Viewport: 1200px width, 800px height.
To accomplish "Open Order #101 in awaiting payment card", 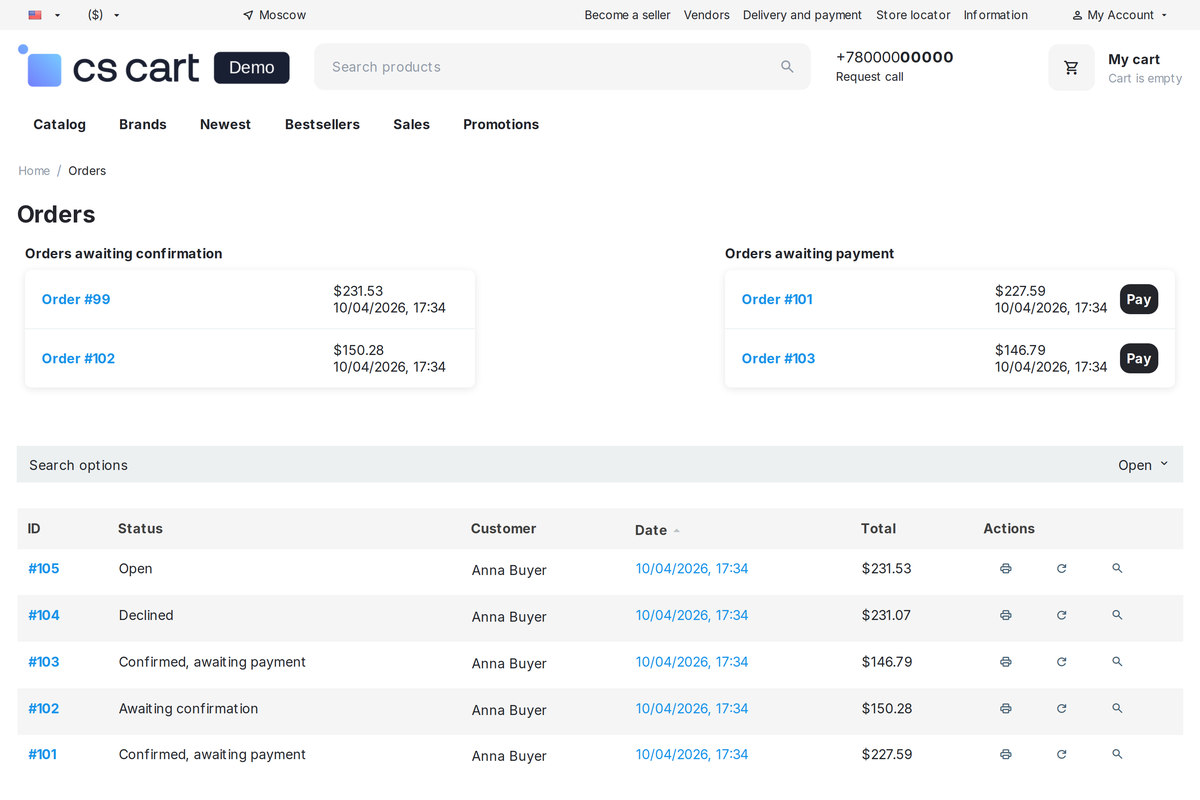I will point(777,299).
